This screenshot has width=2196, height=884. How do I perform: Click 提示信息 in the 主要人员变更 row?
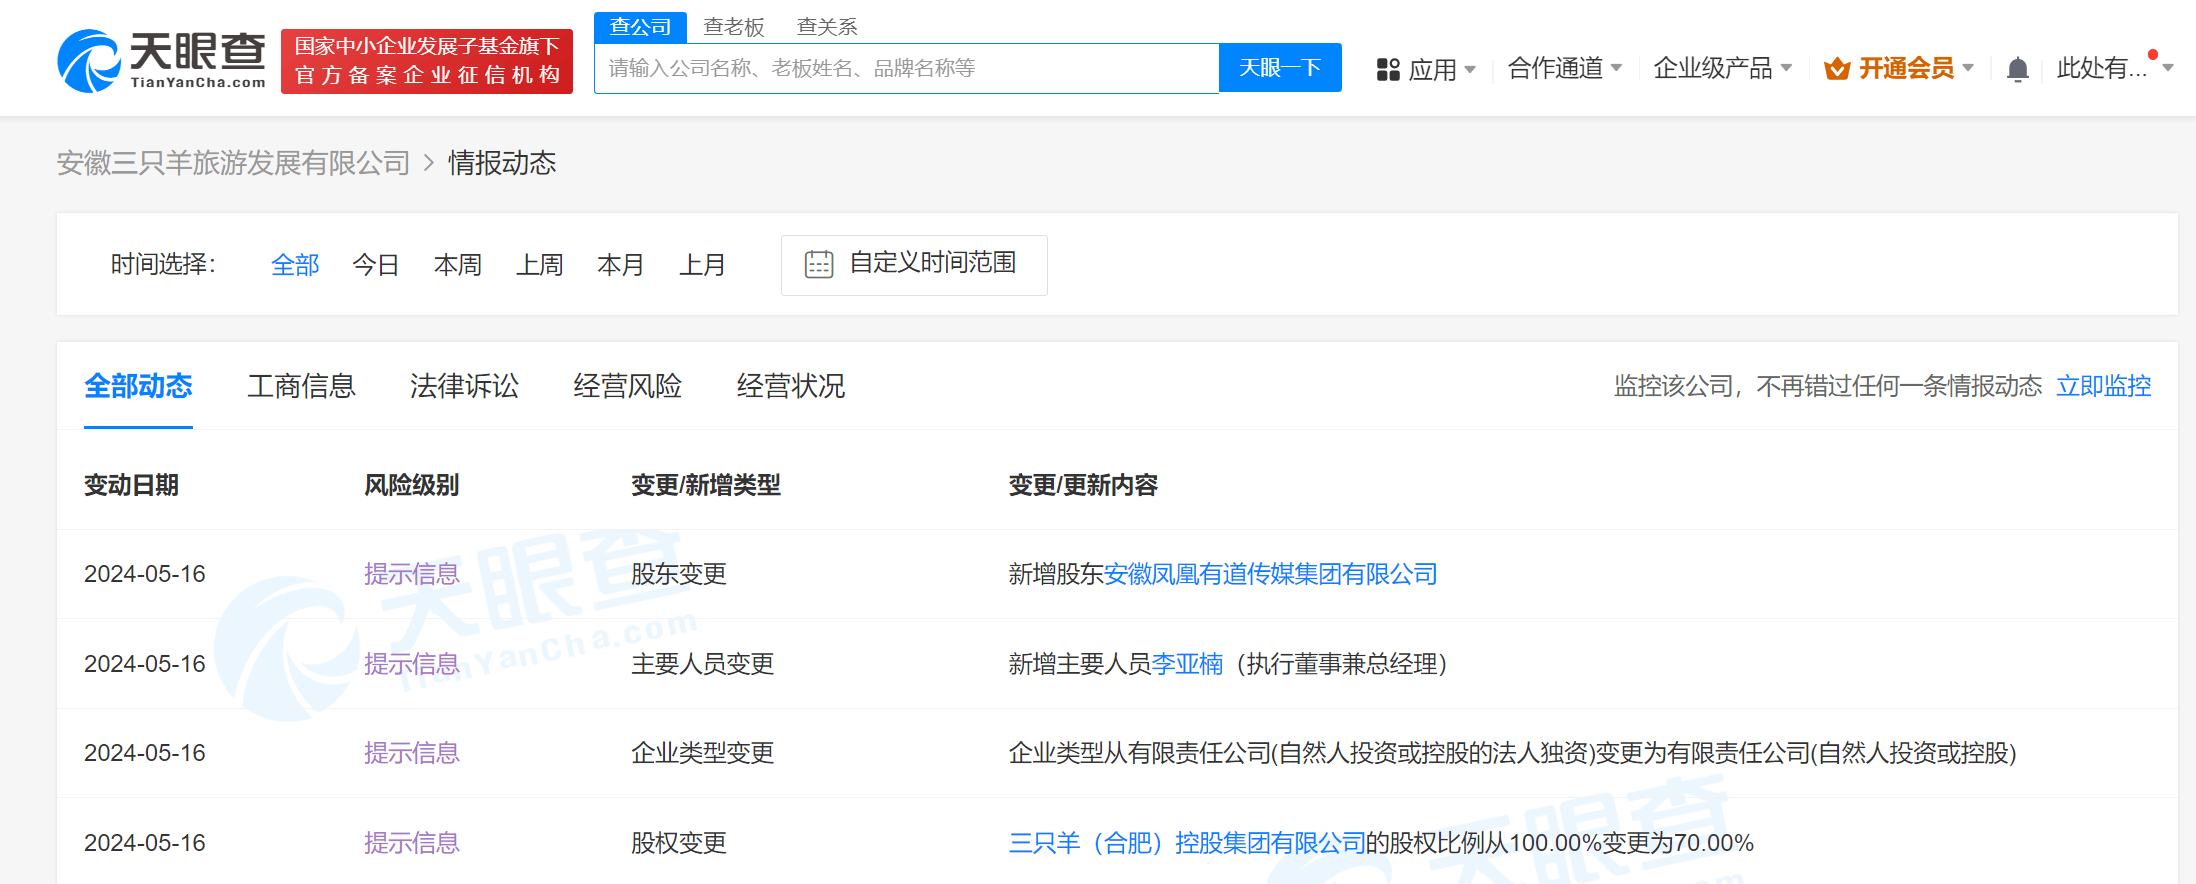[x=411, y=664]
